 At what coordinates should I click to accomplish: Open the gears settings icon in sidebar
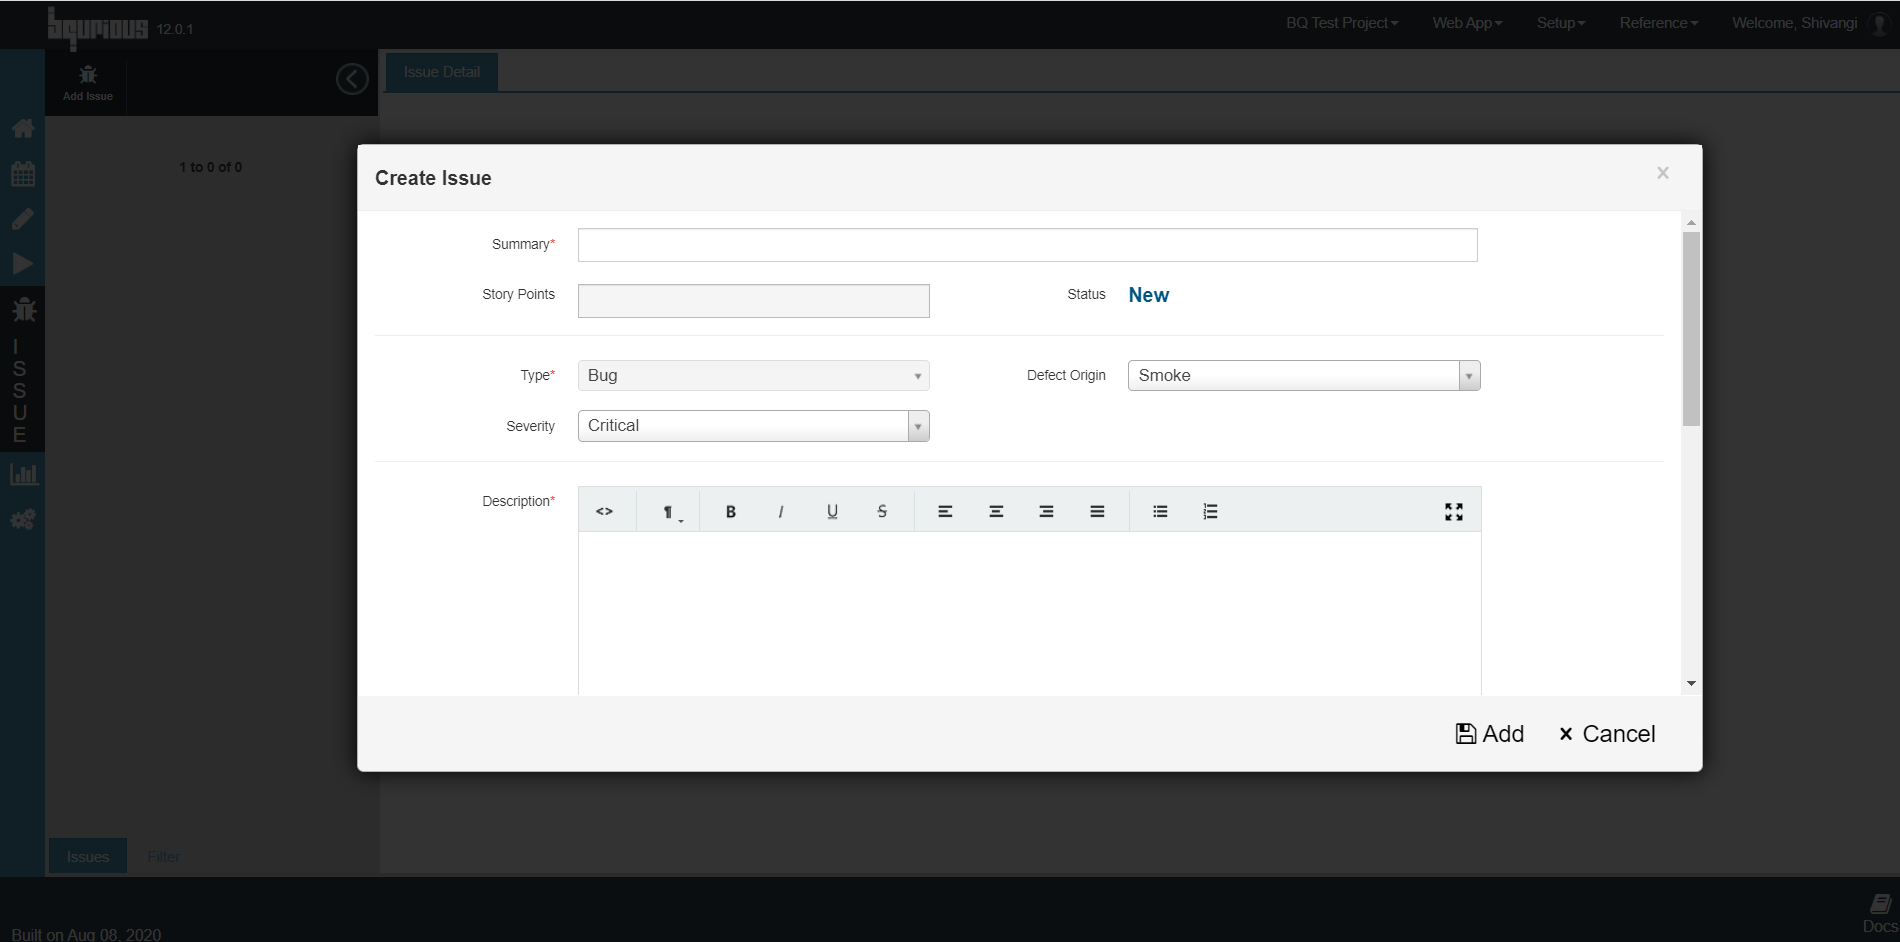tap(23, 519)
